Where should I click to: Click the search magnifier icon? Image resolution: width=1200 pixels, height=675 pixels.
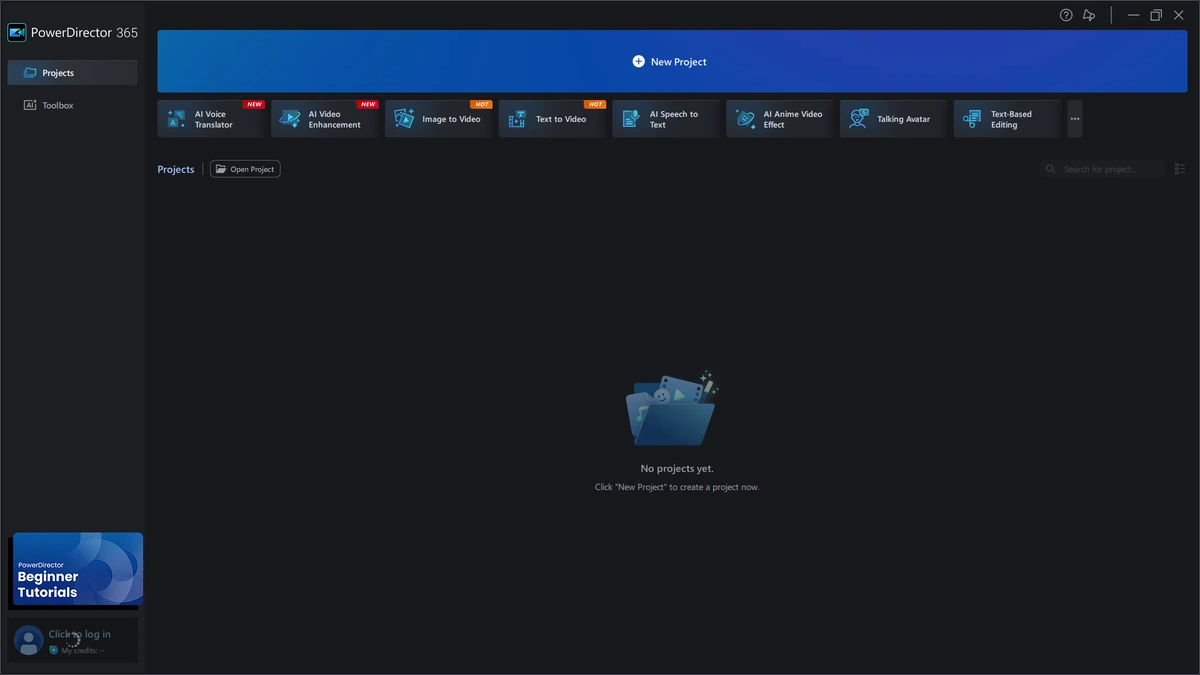[1051, 169]
